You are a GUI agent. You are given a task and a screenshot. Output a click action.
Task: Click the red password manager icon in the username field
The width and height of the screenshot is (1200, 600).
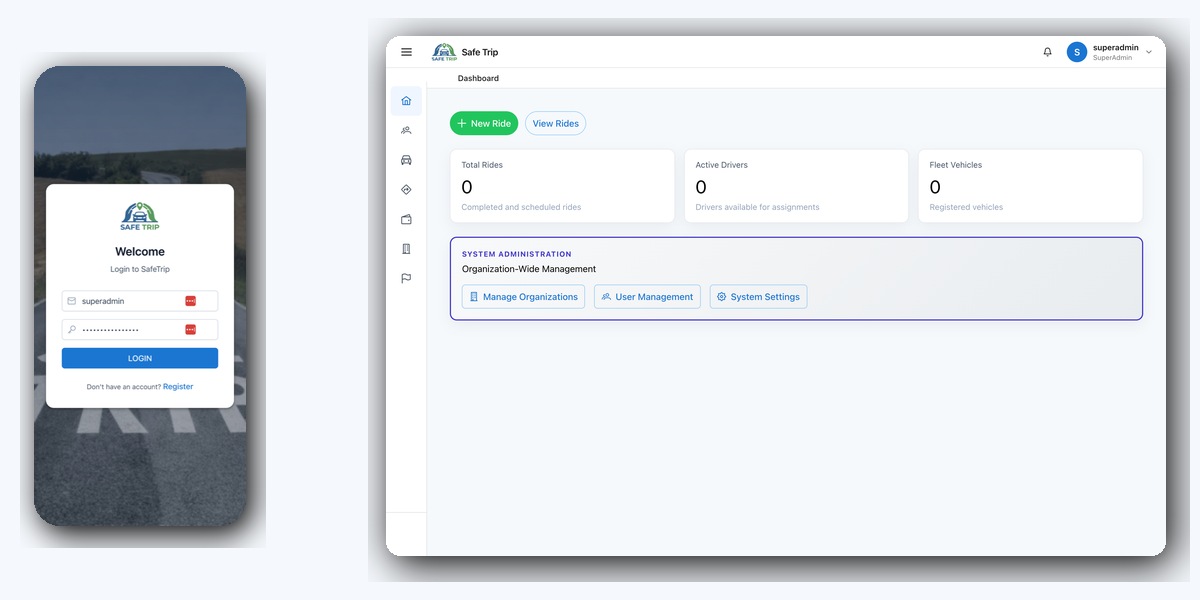(190, 301)
